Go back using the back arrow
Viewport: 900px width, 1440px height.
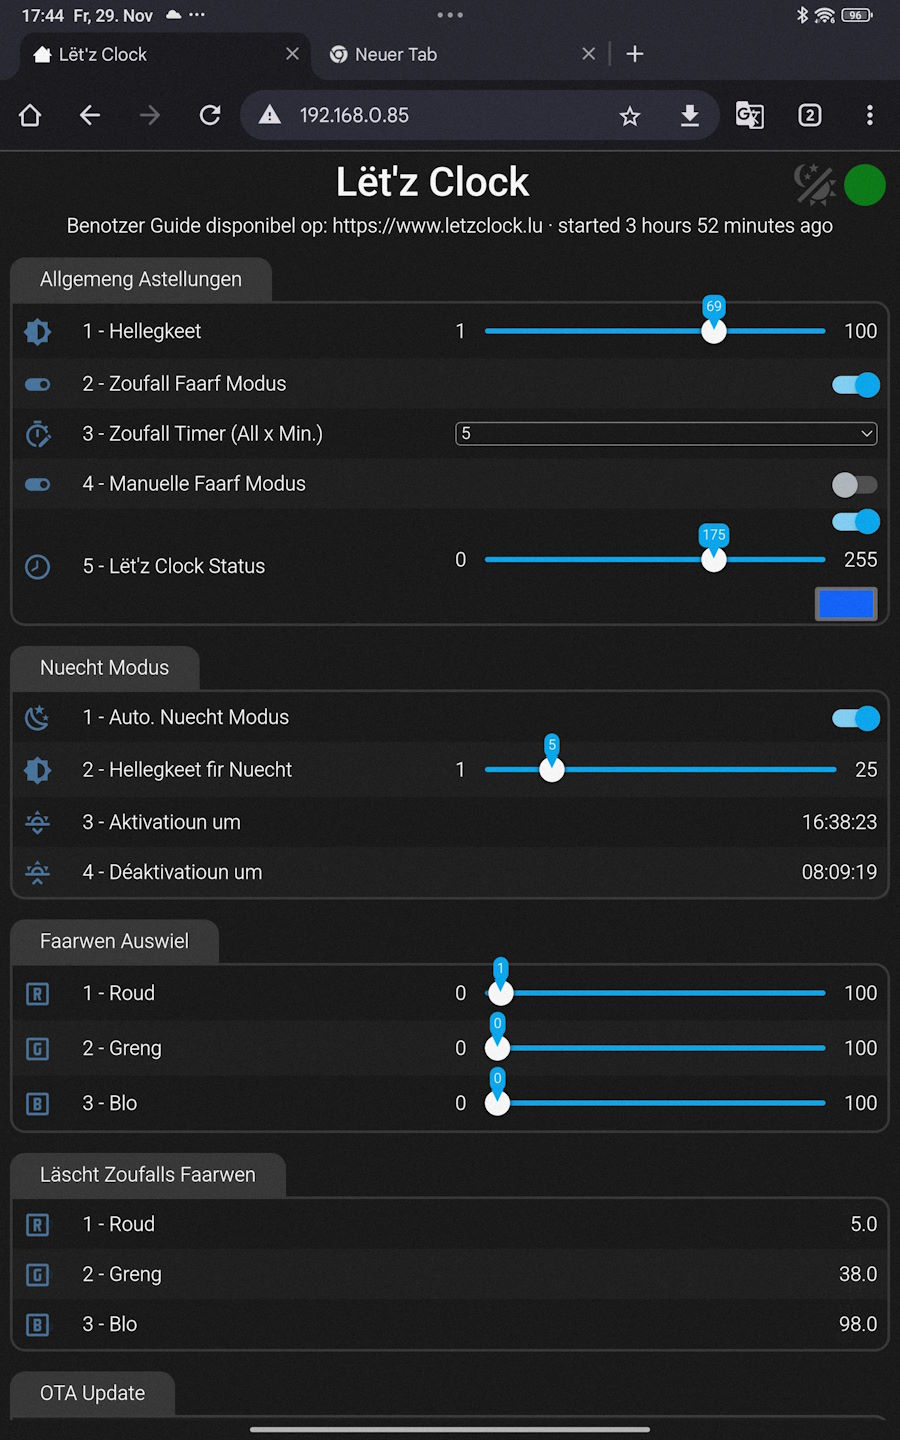90,116
